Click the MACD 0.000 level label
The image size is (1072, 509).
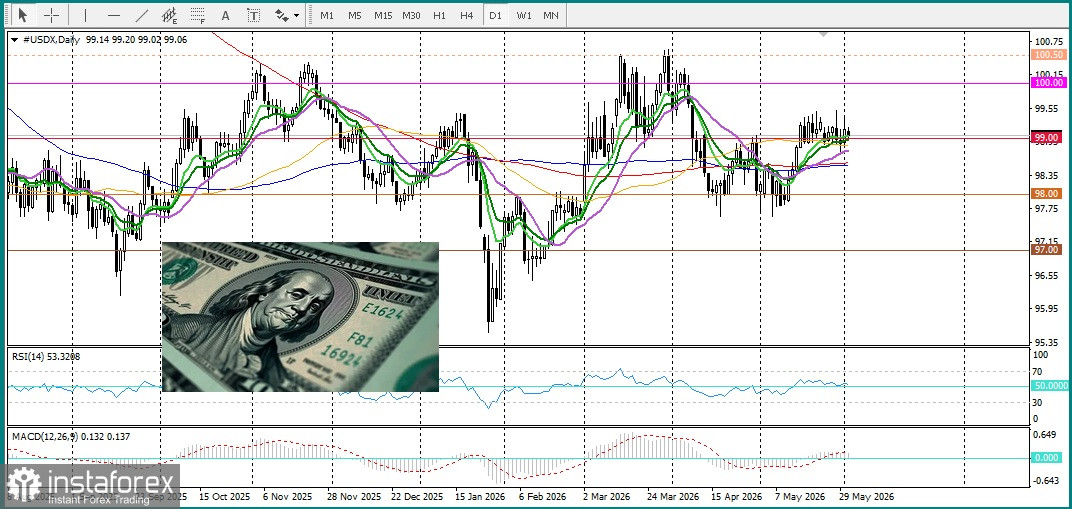pyautogui.click(x=1047, y=458)
